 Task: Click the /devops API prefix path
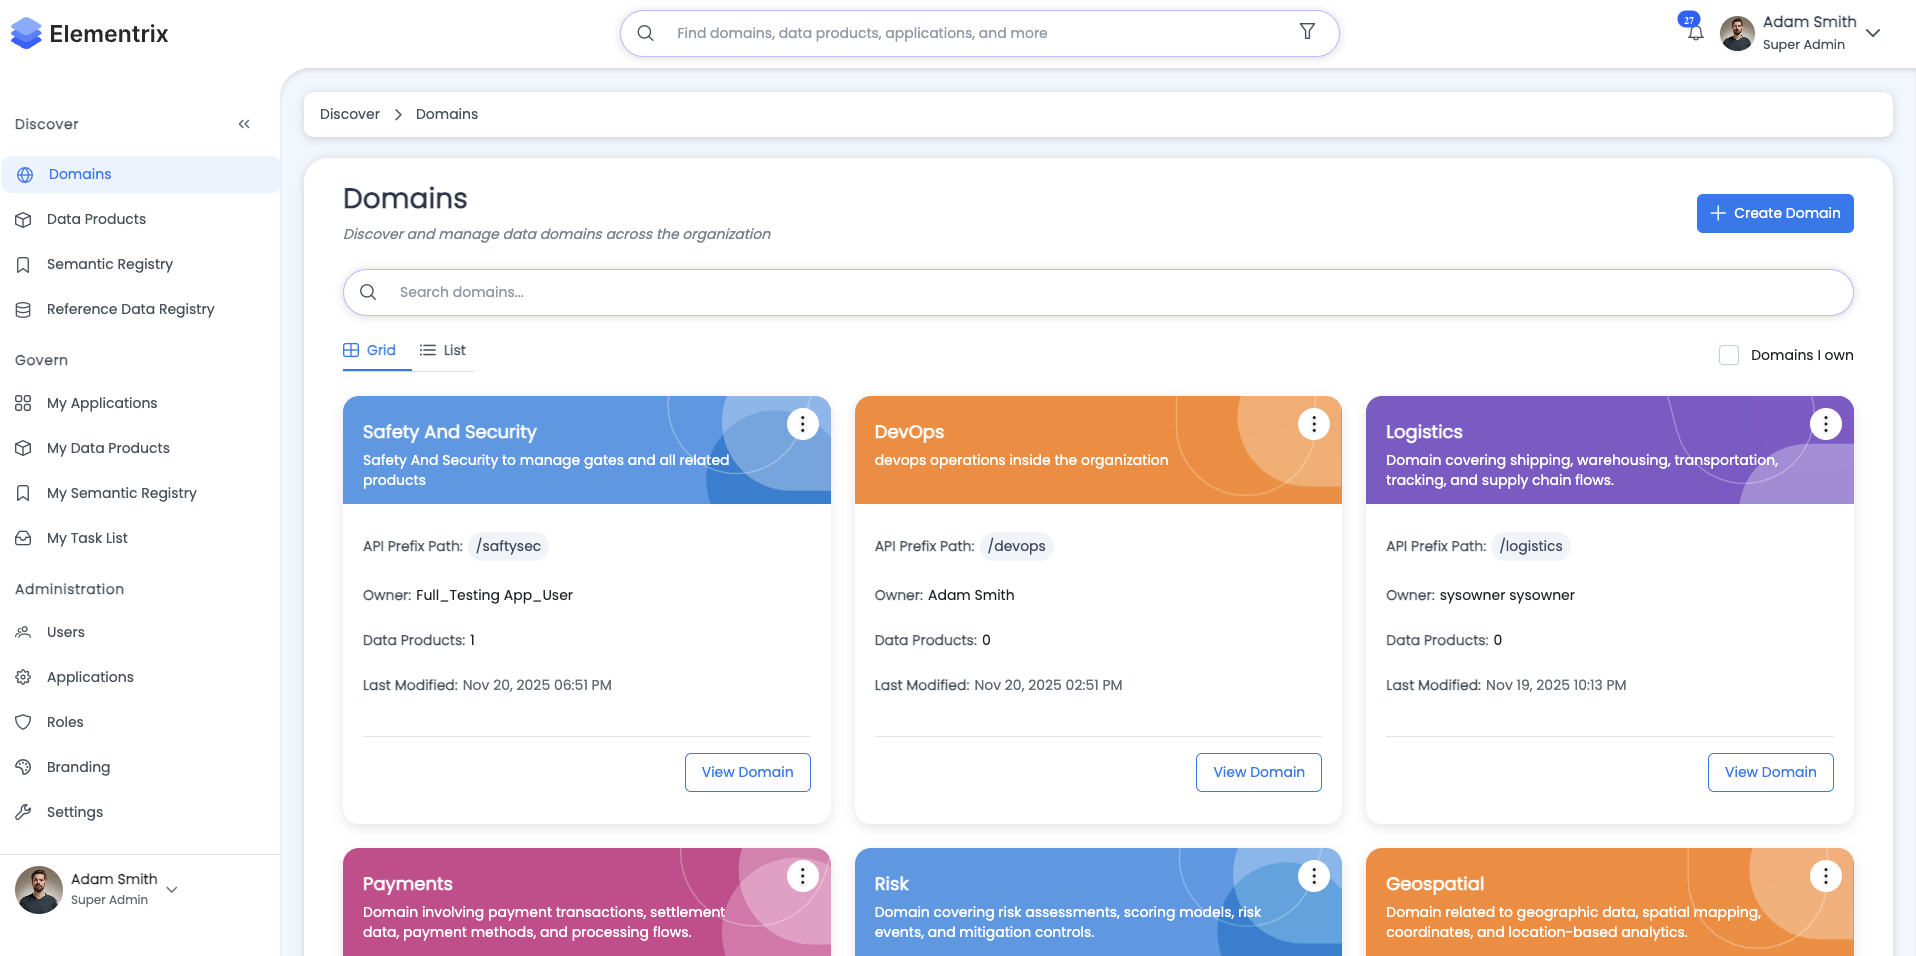[x=1017, y=546]
